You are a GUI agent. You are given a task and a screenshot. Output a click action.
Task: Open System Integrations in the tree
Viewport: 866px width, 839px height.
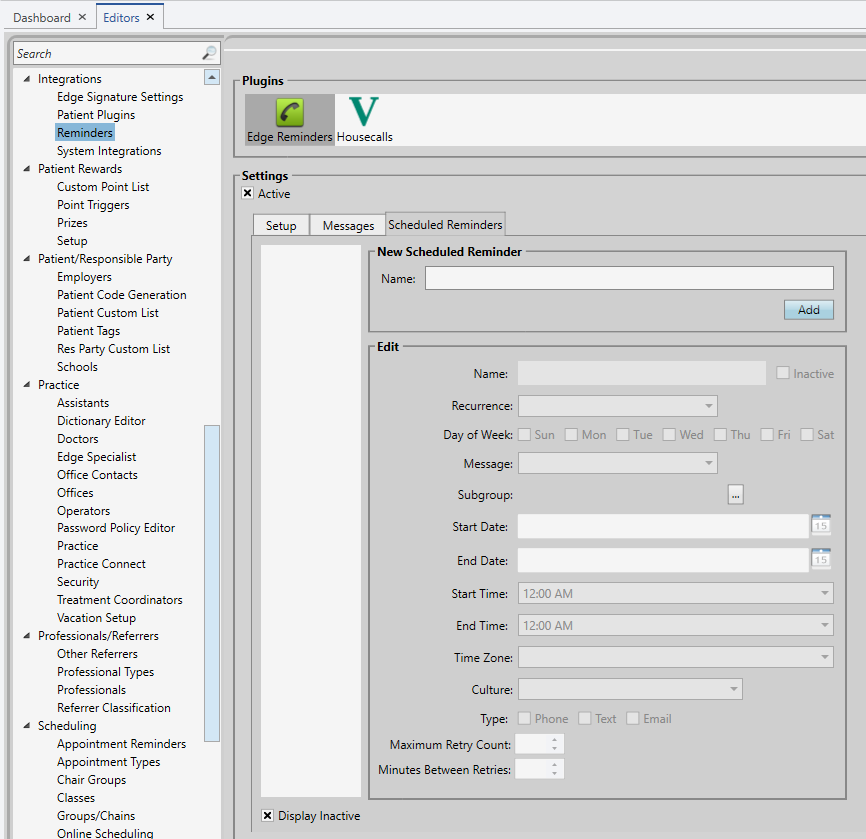pos(109,151)
